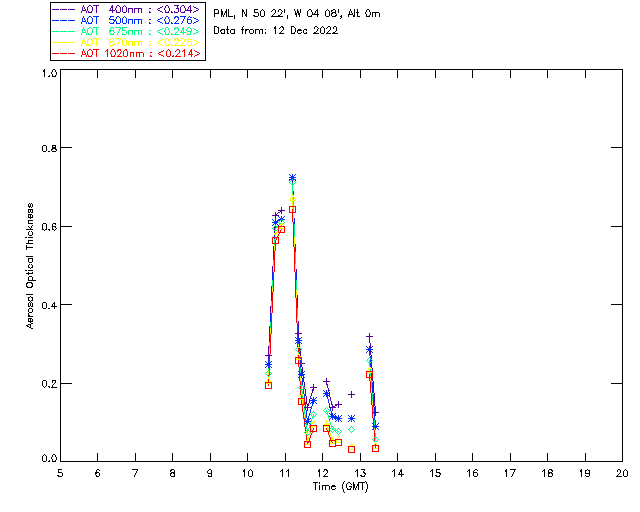Click the AOT 400nm legend entry
This screenshot has width=640, height=512.
127,9
